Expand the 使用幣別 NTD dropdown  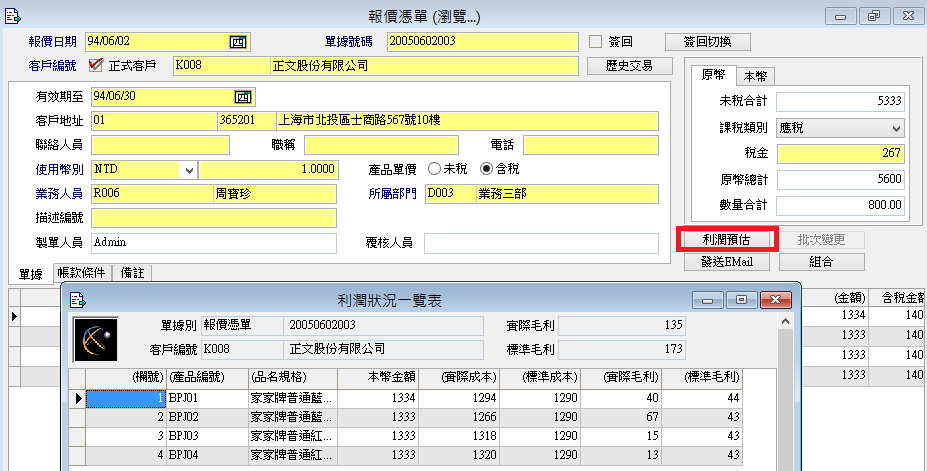pos(189,170)
